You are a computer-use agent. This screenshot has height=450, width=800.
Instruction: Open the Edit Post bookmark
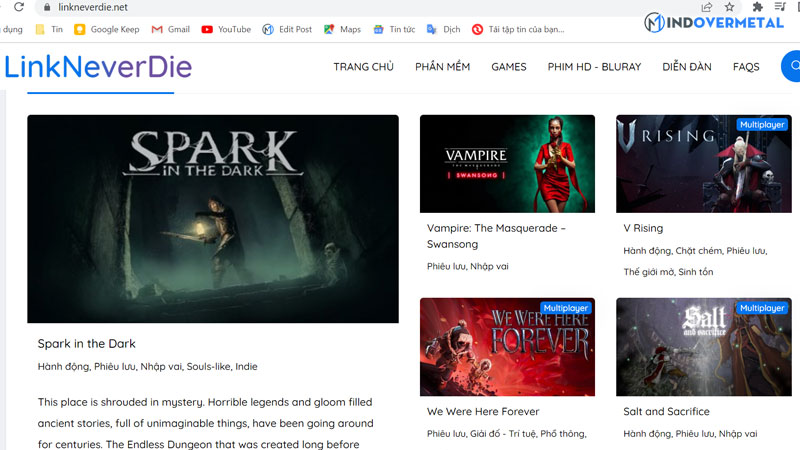click(287, 30)
